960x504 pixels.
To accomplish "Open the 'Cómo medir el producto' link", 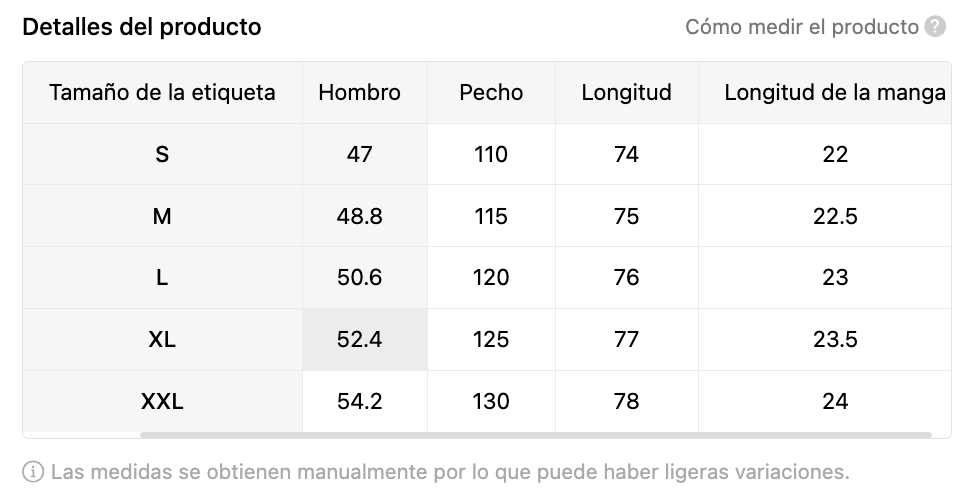I will pyautogui.click(x=801, y=27).
